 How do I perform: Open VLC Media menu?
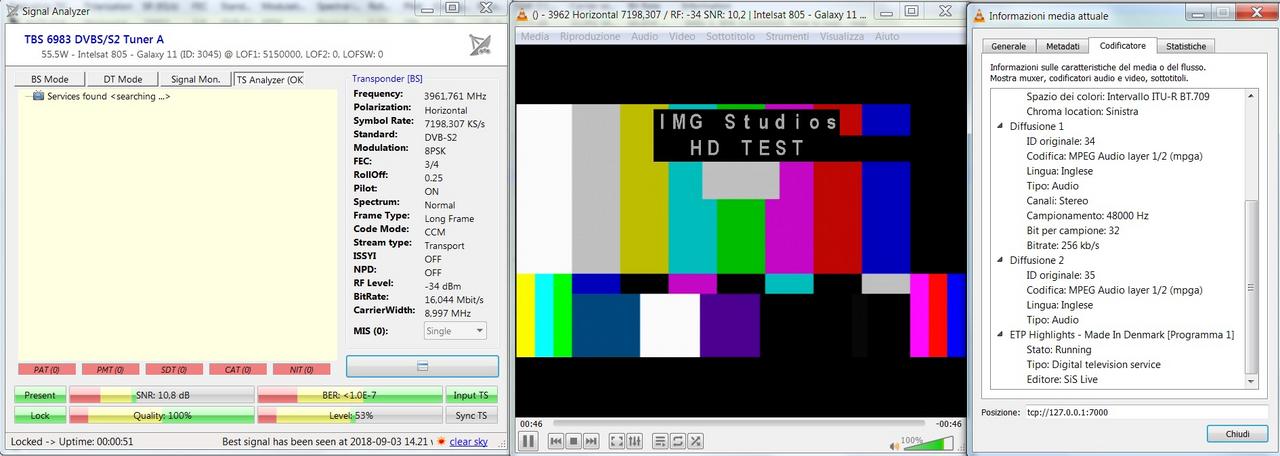click(535, 36)
